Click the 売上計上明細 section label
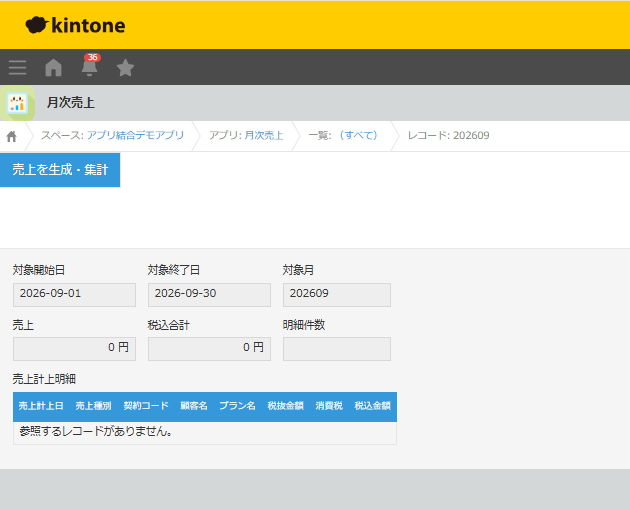Image resolution: width=630 pixels, height=510 pixels. (44, 379)
